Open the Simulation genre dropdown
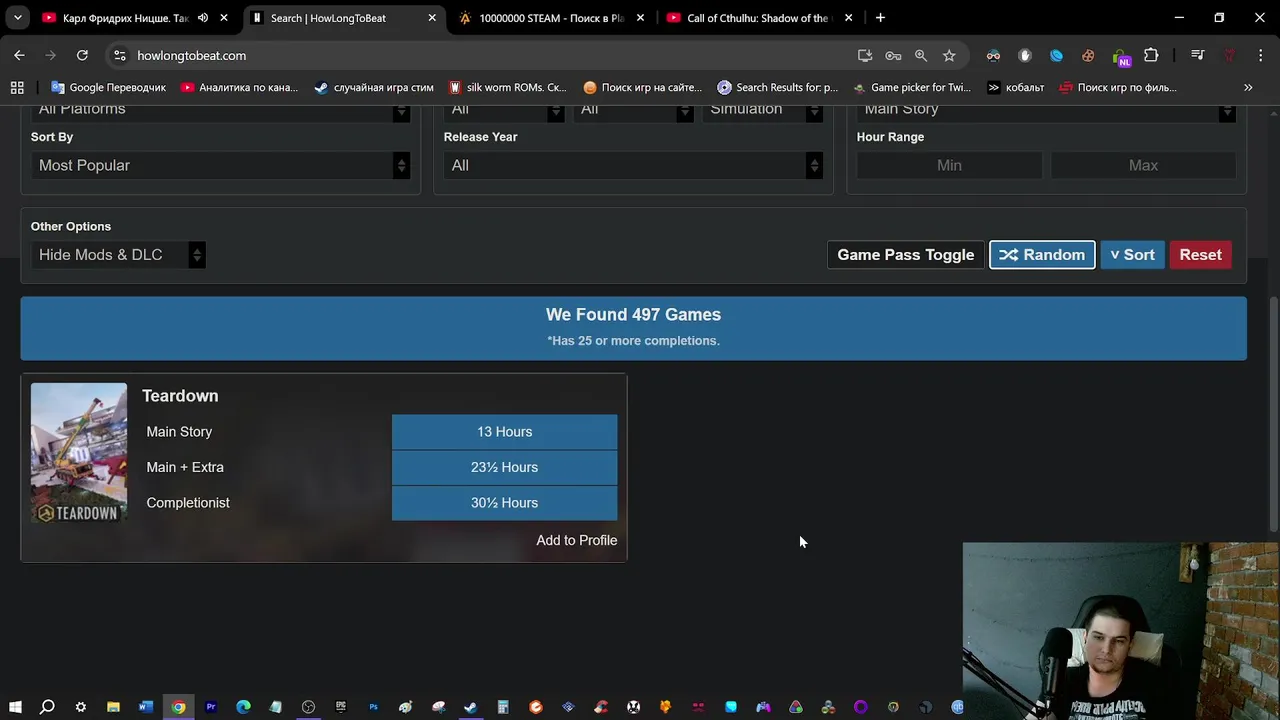Image resolution: width=1280 pixels, height=720 pixels. point(762,110)
